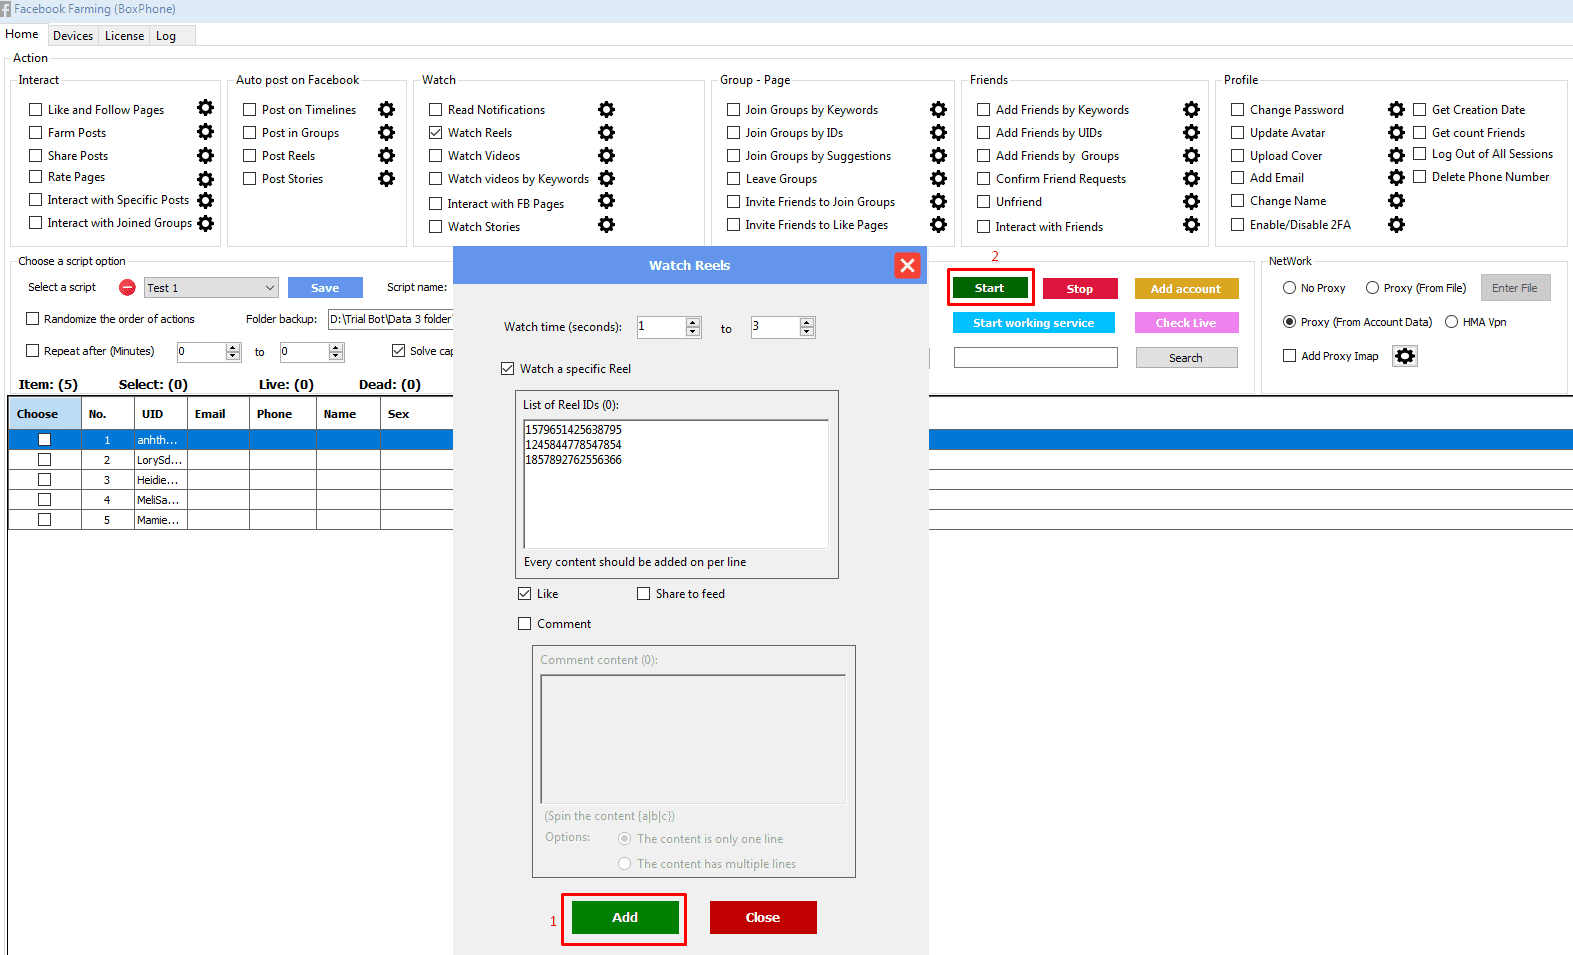Enable Repeat after (Minutes) checkbox
The image size is (1573, 955).
pyautogui.click(x=32, y=350)
